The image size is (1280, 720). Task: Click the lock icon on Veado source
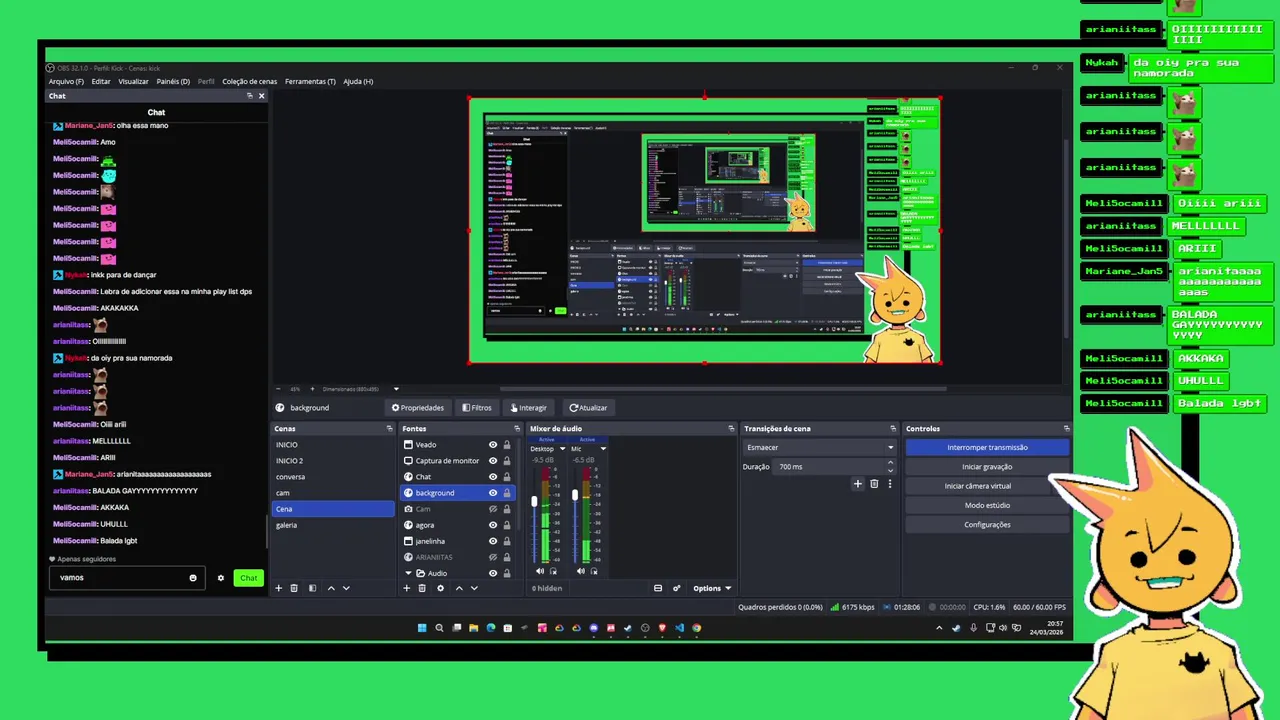tap(507, 445)
